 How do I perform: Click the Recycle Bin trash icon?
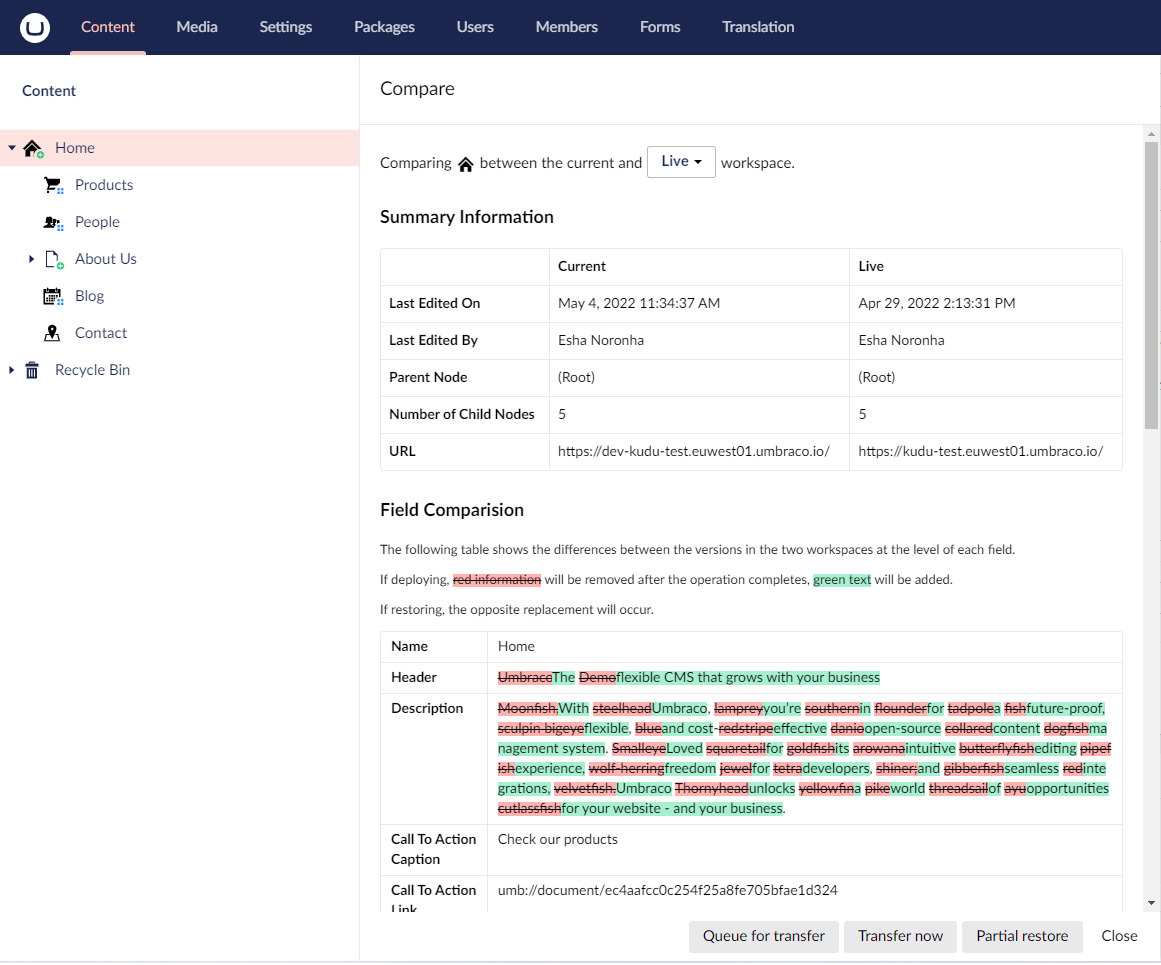(x=32, y=370)
